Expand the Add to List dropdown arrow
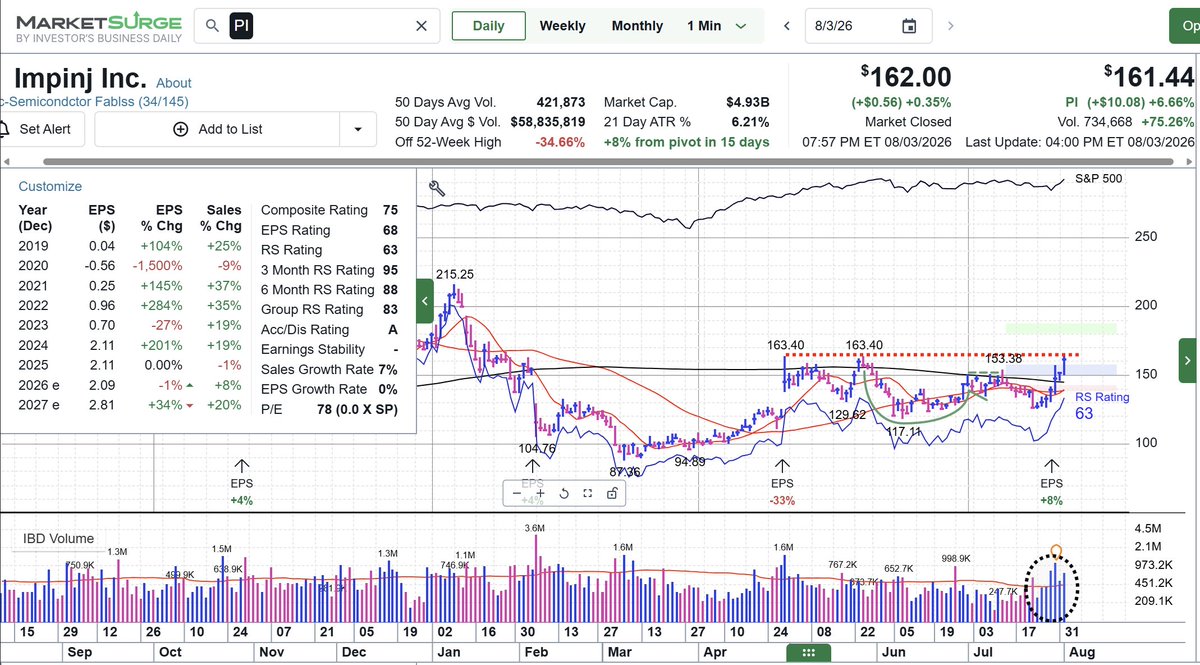The height and width of the screenshot is (665, 1200). pyautogui.click(x=357, y=129)
